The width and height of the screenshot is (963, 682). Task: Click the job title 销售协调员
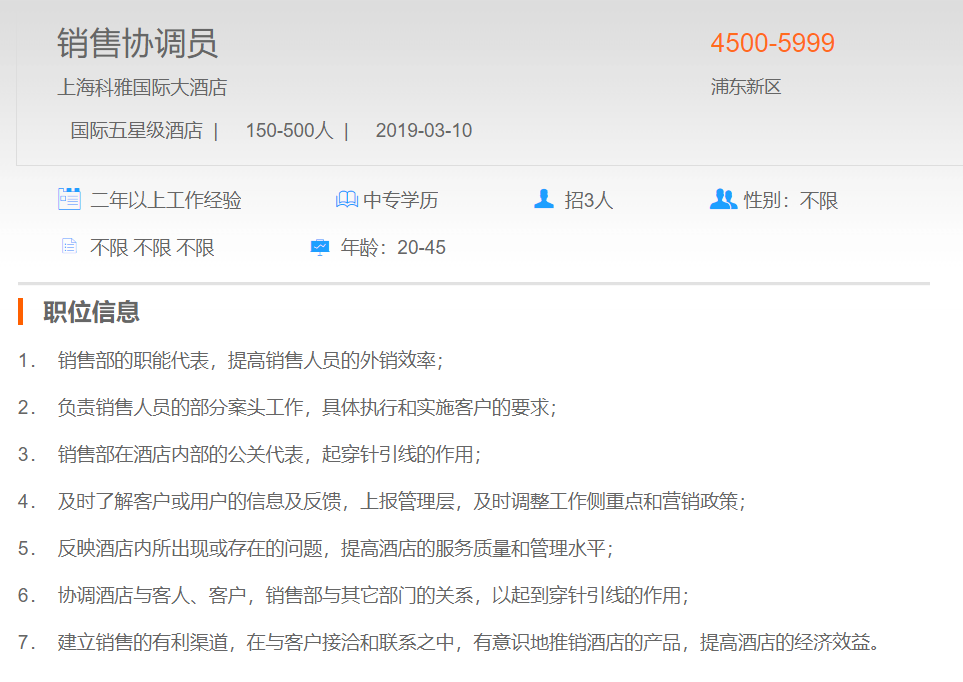pyautogui.click(x=137, y=43)
